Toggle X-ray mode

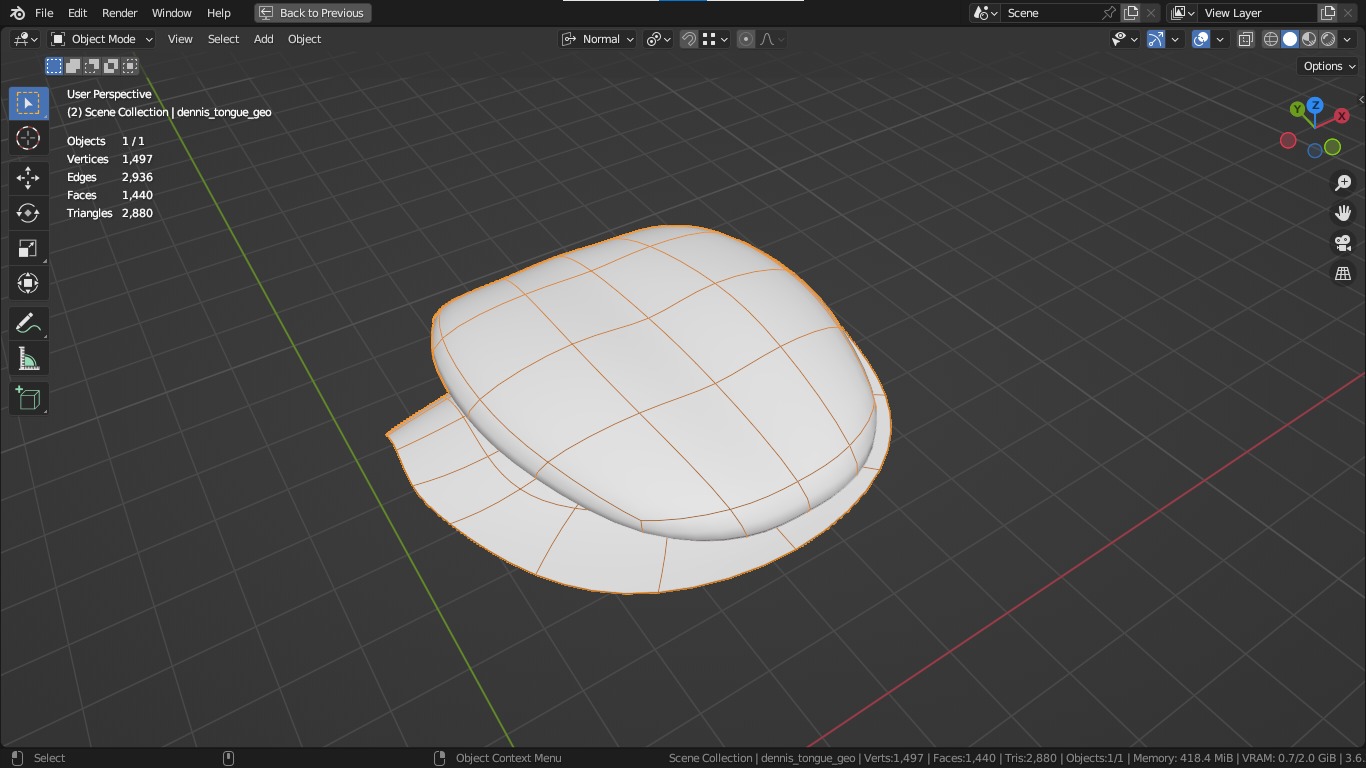click(x=1246, y=39)
